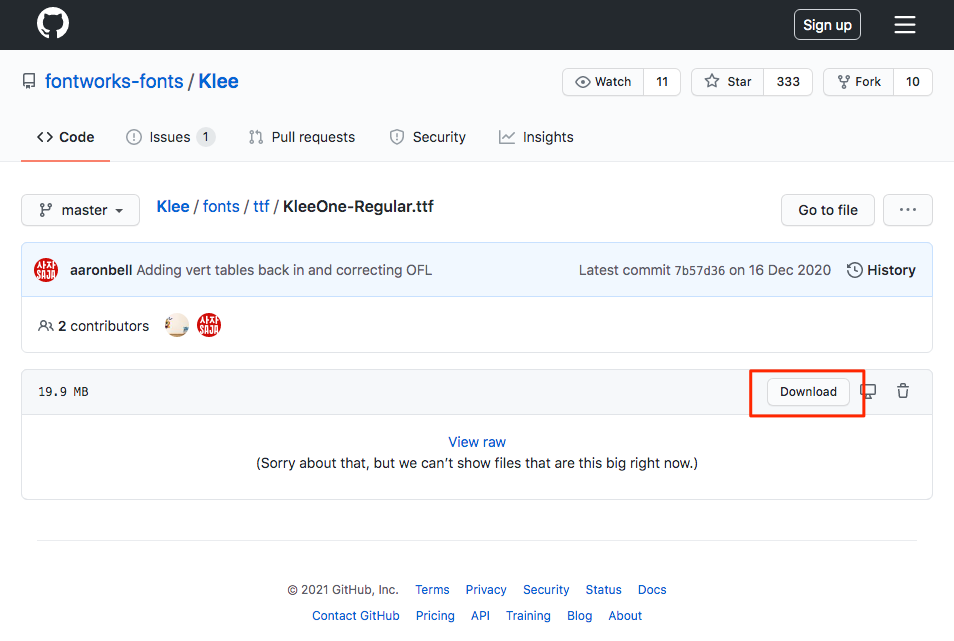The image size is (954, 641).
Task: Switch to the Issues tab
Action: [170, 137]
